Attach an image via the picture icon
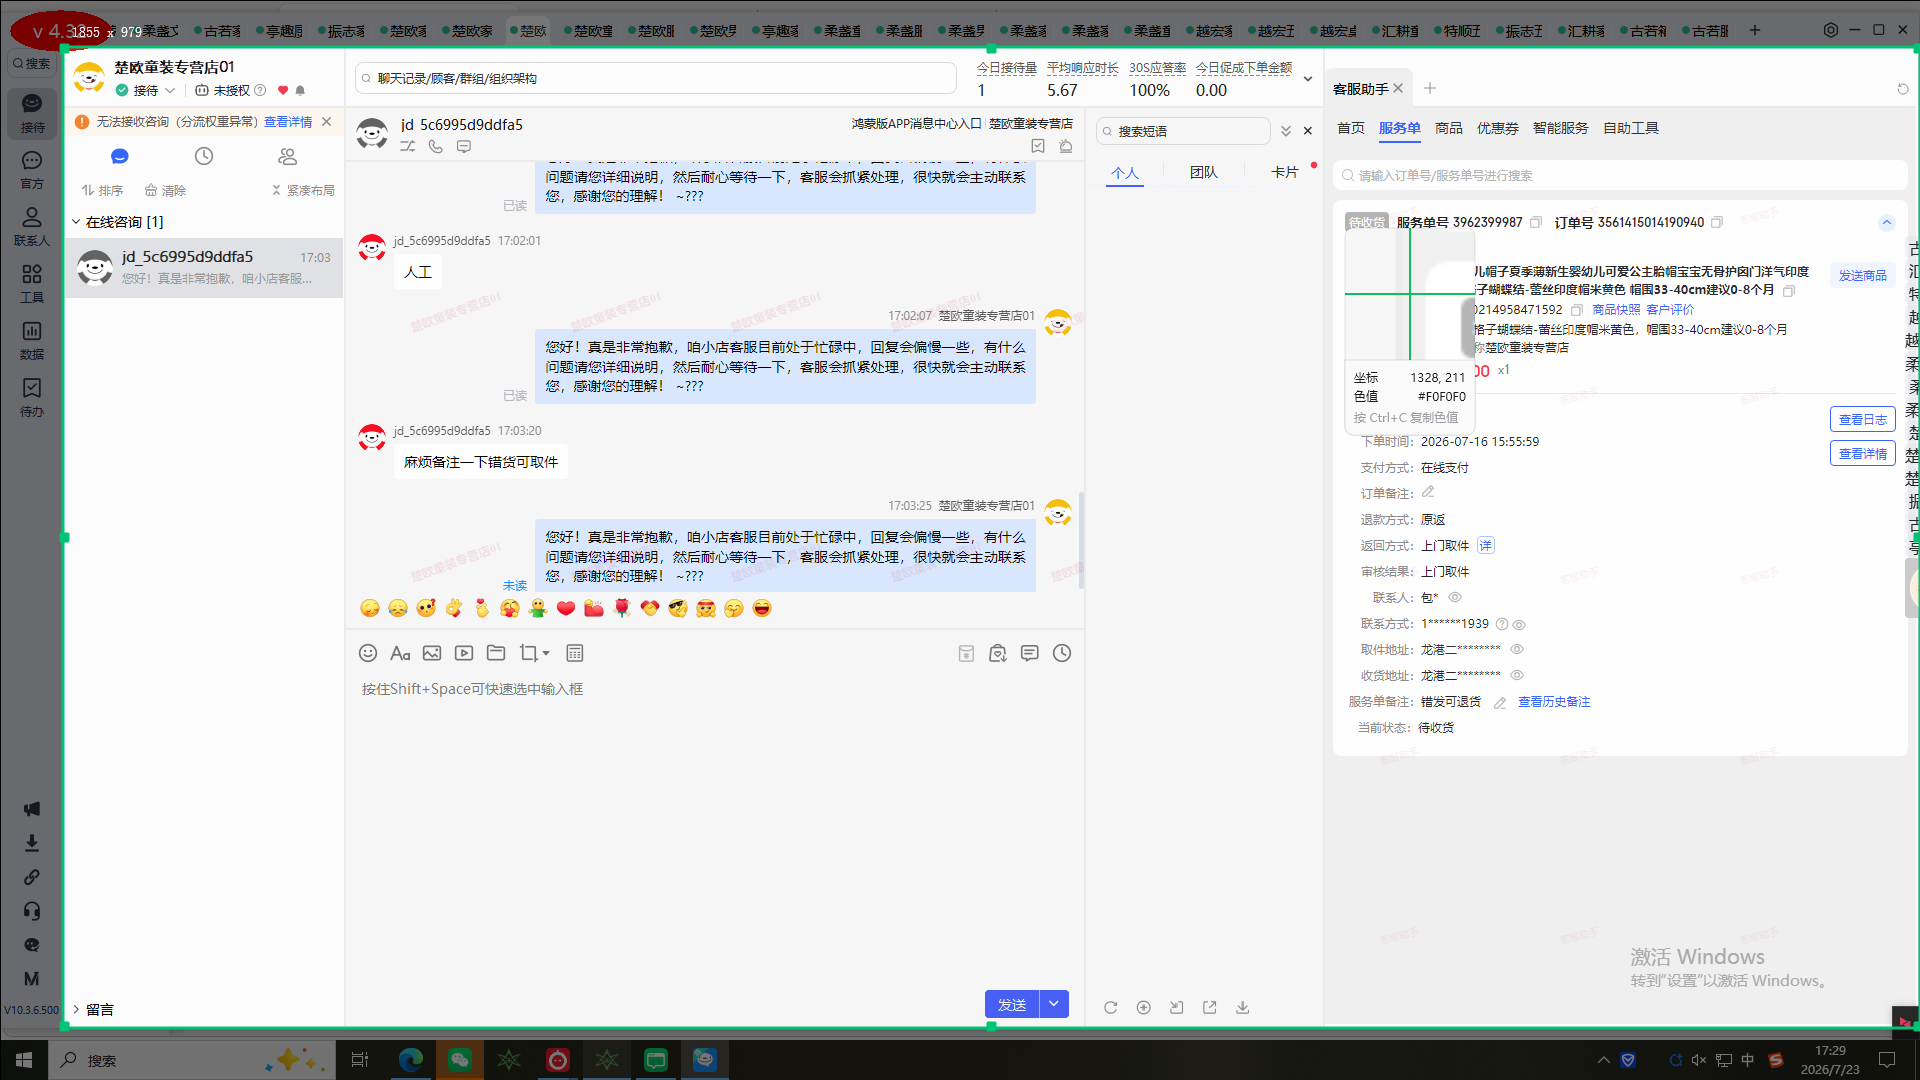This screenshot has height=1080, width=1920. point(432,653)
